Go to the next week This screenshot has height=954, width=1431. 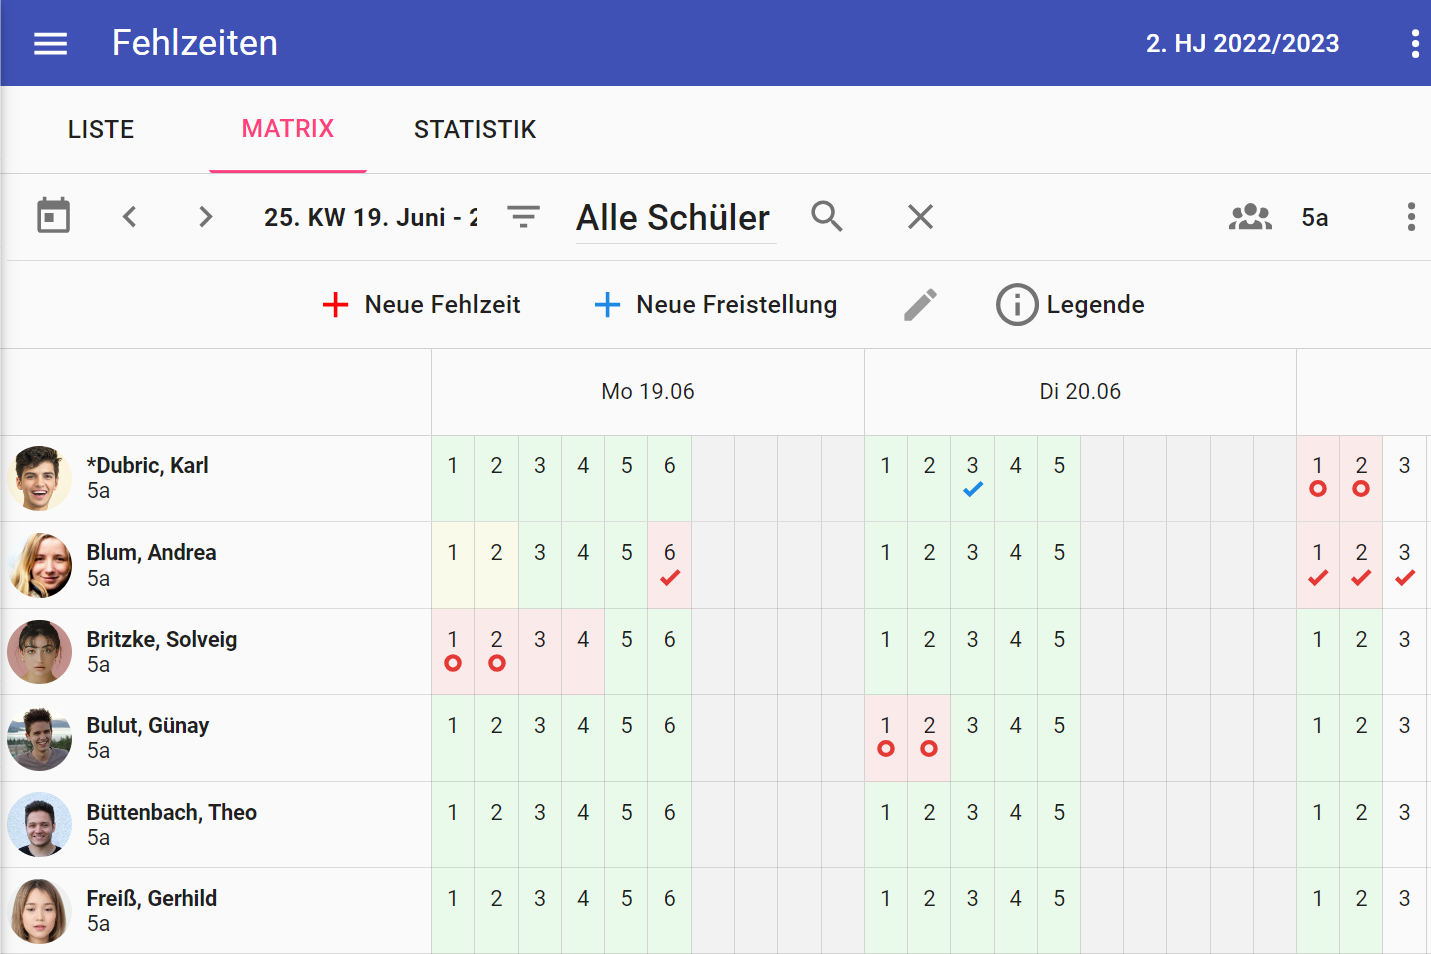point(205,216)
